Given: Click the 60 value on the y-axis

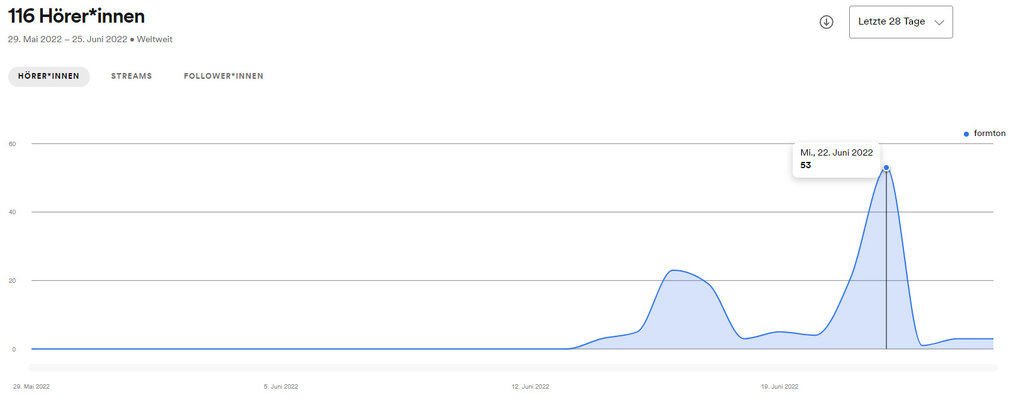Looking at the screenshot, I should coord(12,143).
